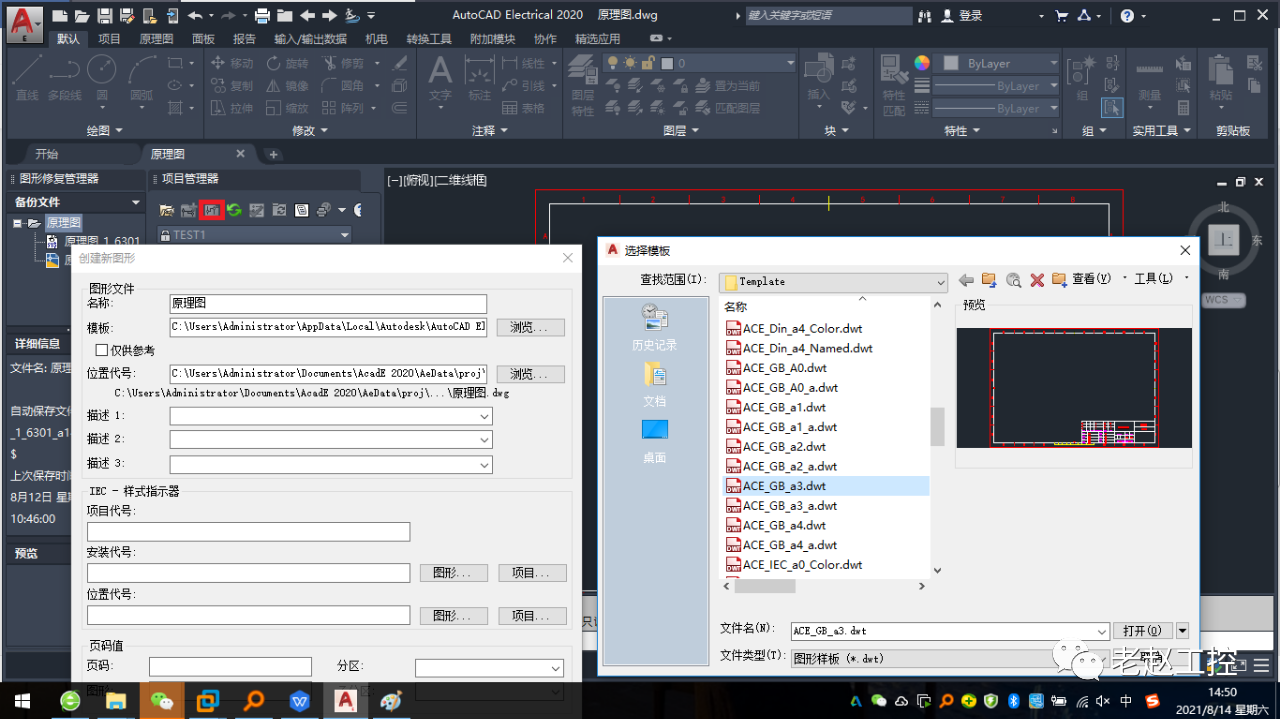The image size is (1280, 719).
Task: Click the History (历史记录) shortcut
Action: tap(654, 327)
